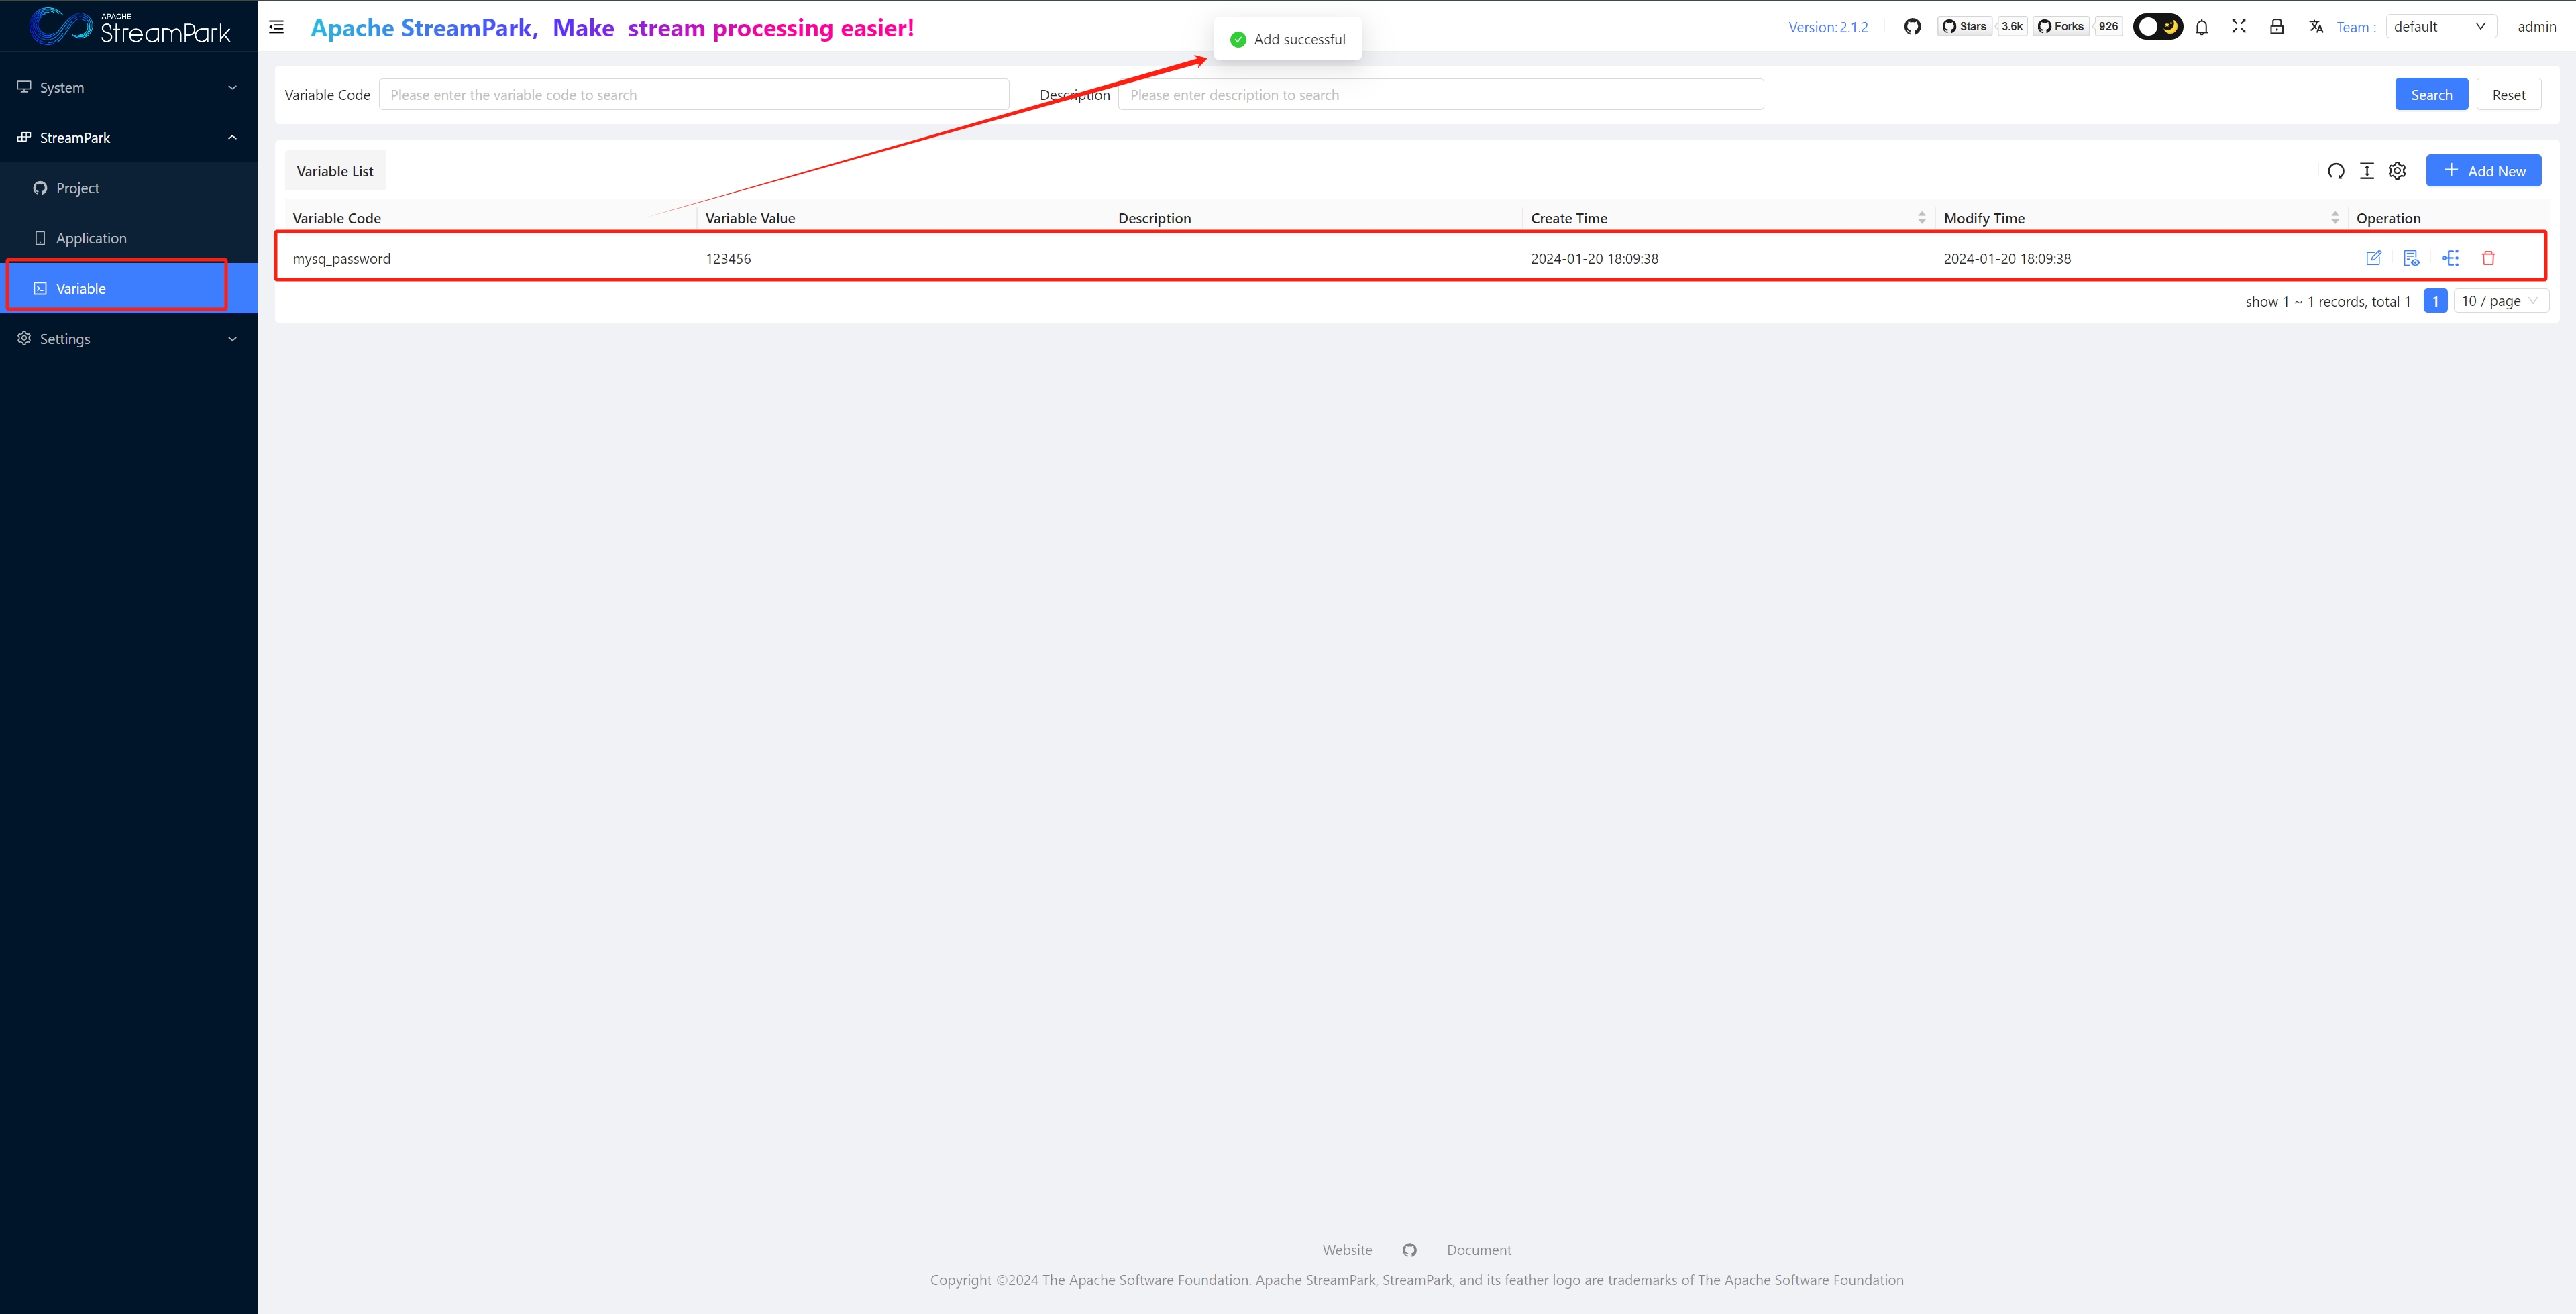Expand the System sidebar menu
This screenshot has height=1314, width=2576.
coord(128,87)
